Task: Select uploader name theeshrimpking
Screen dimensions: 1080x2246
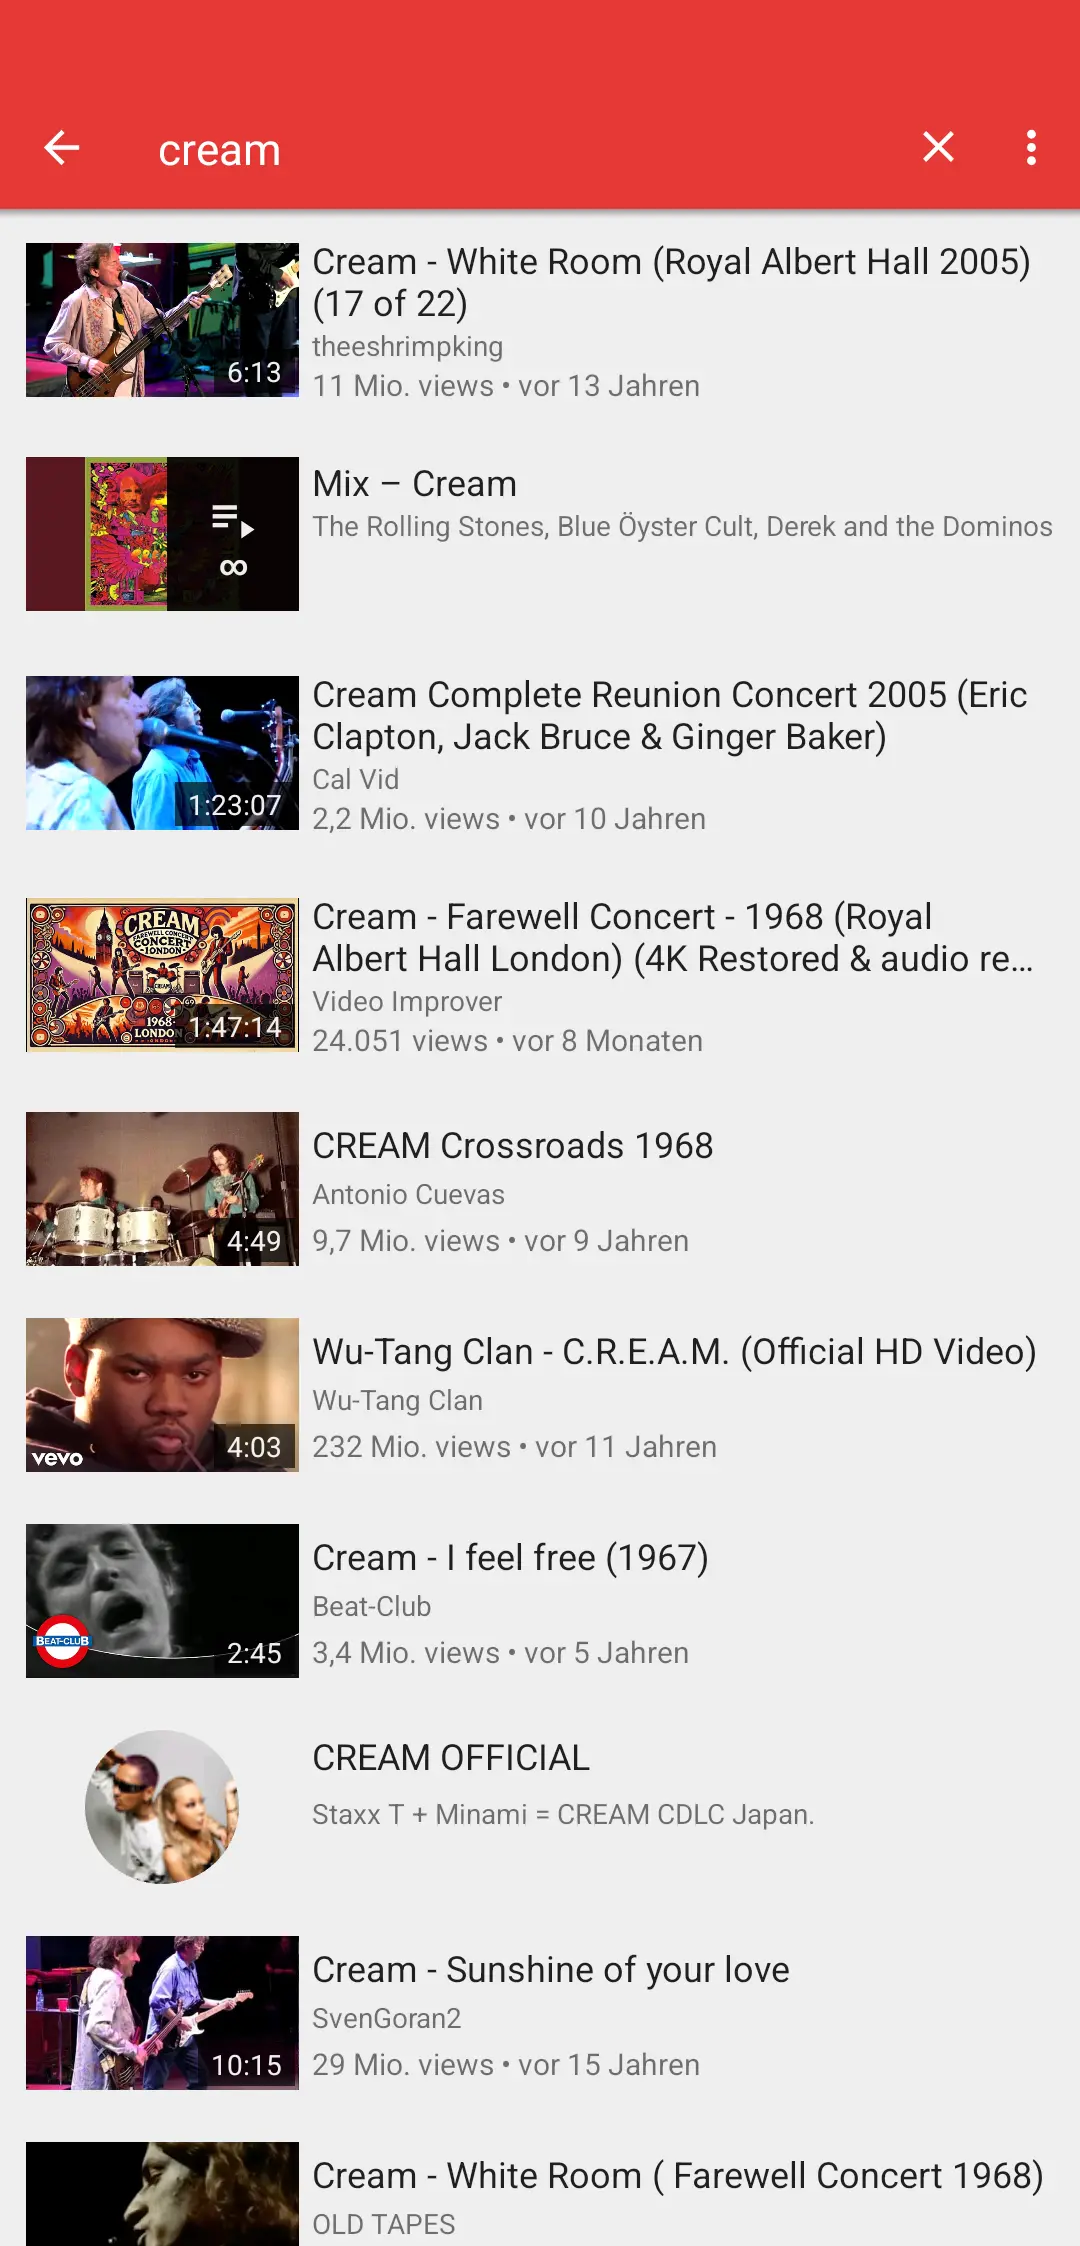Action: [408, 347]
